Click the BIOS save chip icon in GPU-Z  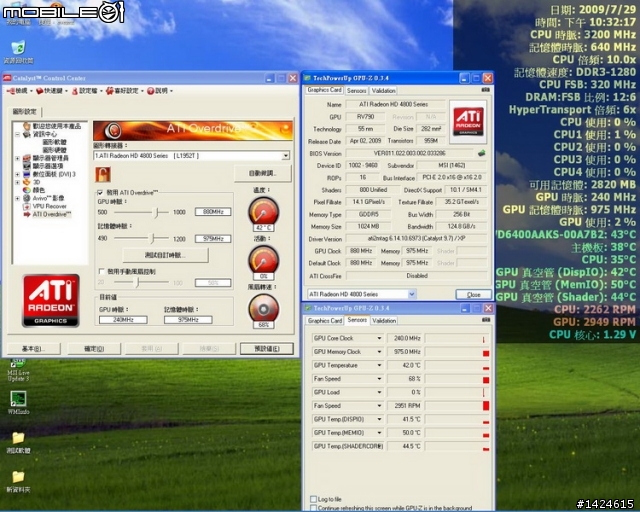click(482, 153)
